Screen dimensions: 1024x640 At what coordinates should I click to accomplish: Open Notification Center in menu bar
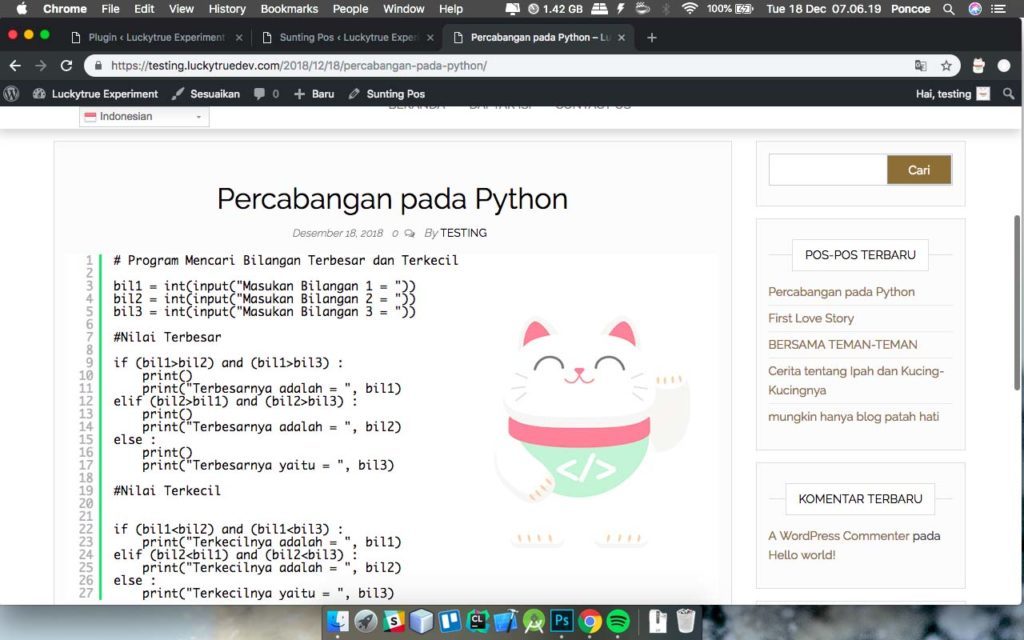[x=999, y=9]
